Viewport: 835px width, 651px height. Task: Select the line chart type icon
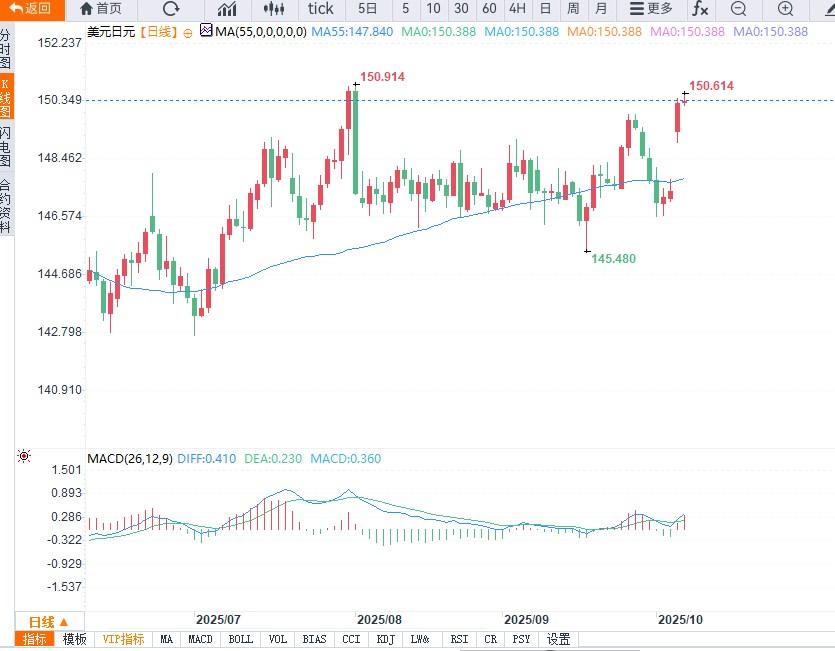click(228, 9)
